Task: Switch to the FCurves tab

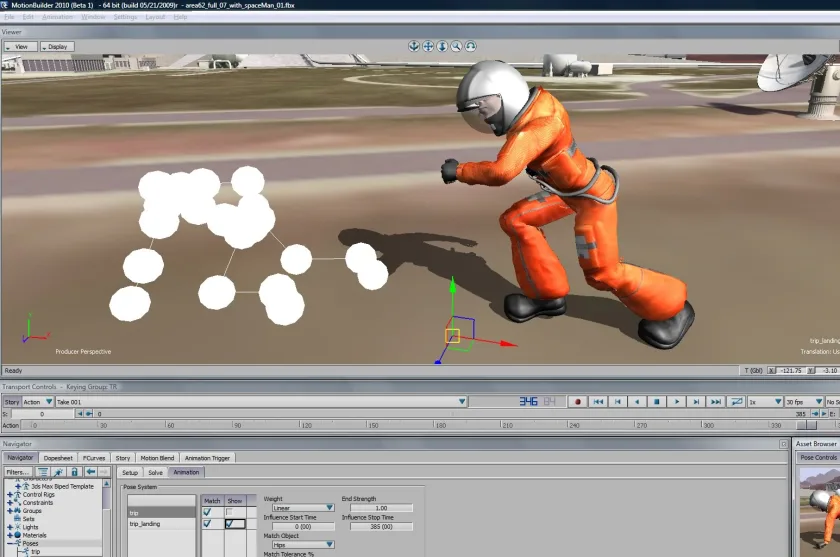Action: coord(94,458)
